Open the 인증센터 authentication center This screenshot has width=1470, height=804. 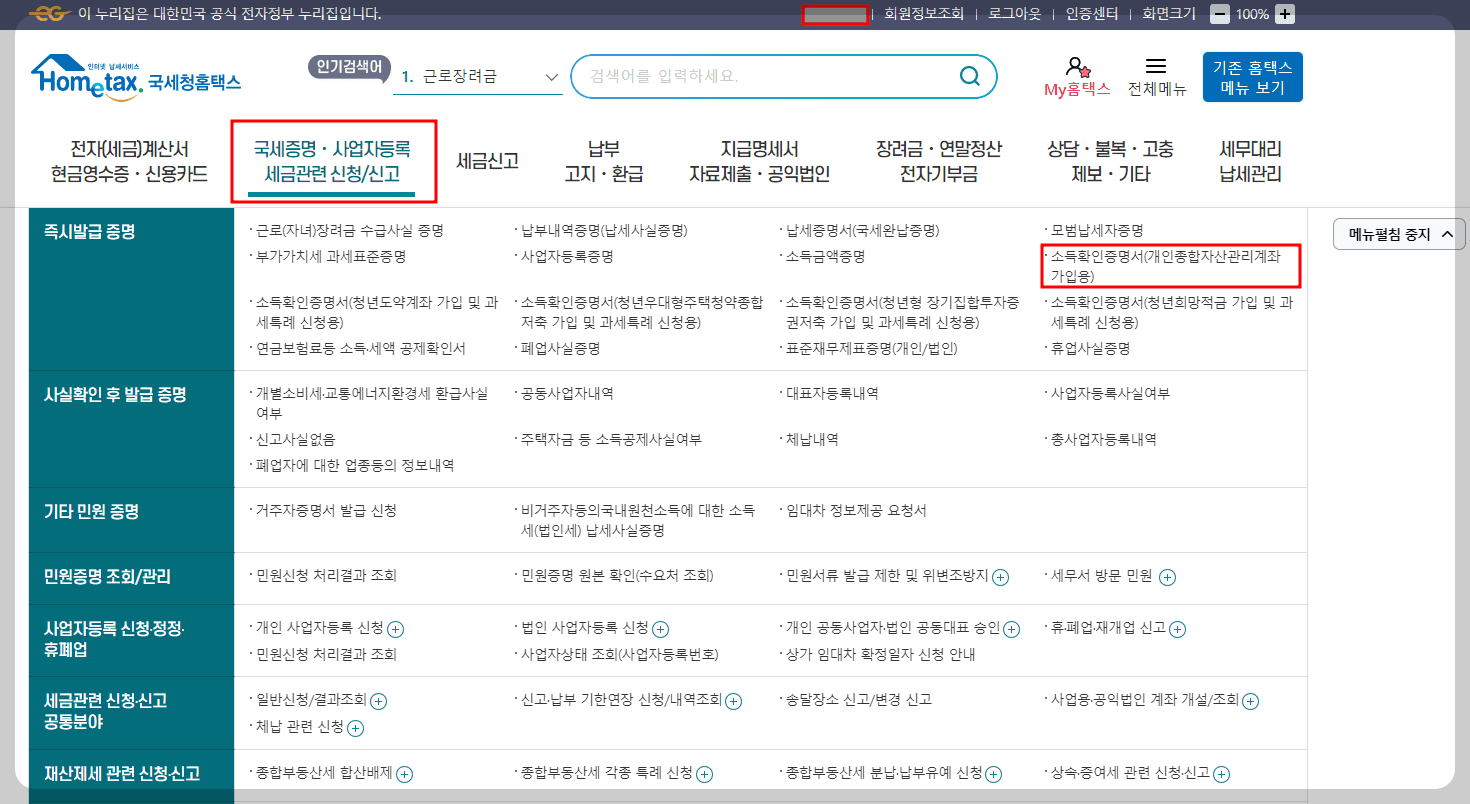pos(1090,14)
